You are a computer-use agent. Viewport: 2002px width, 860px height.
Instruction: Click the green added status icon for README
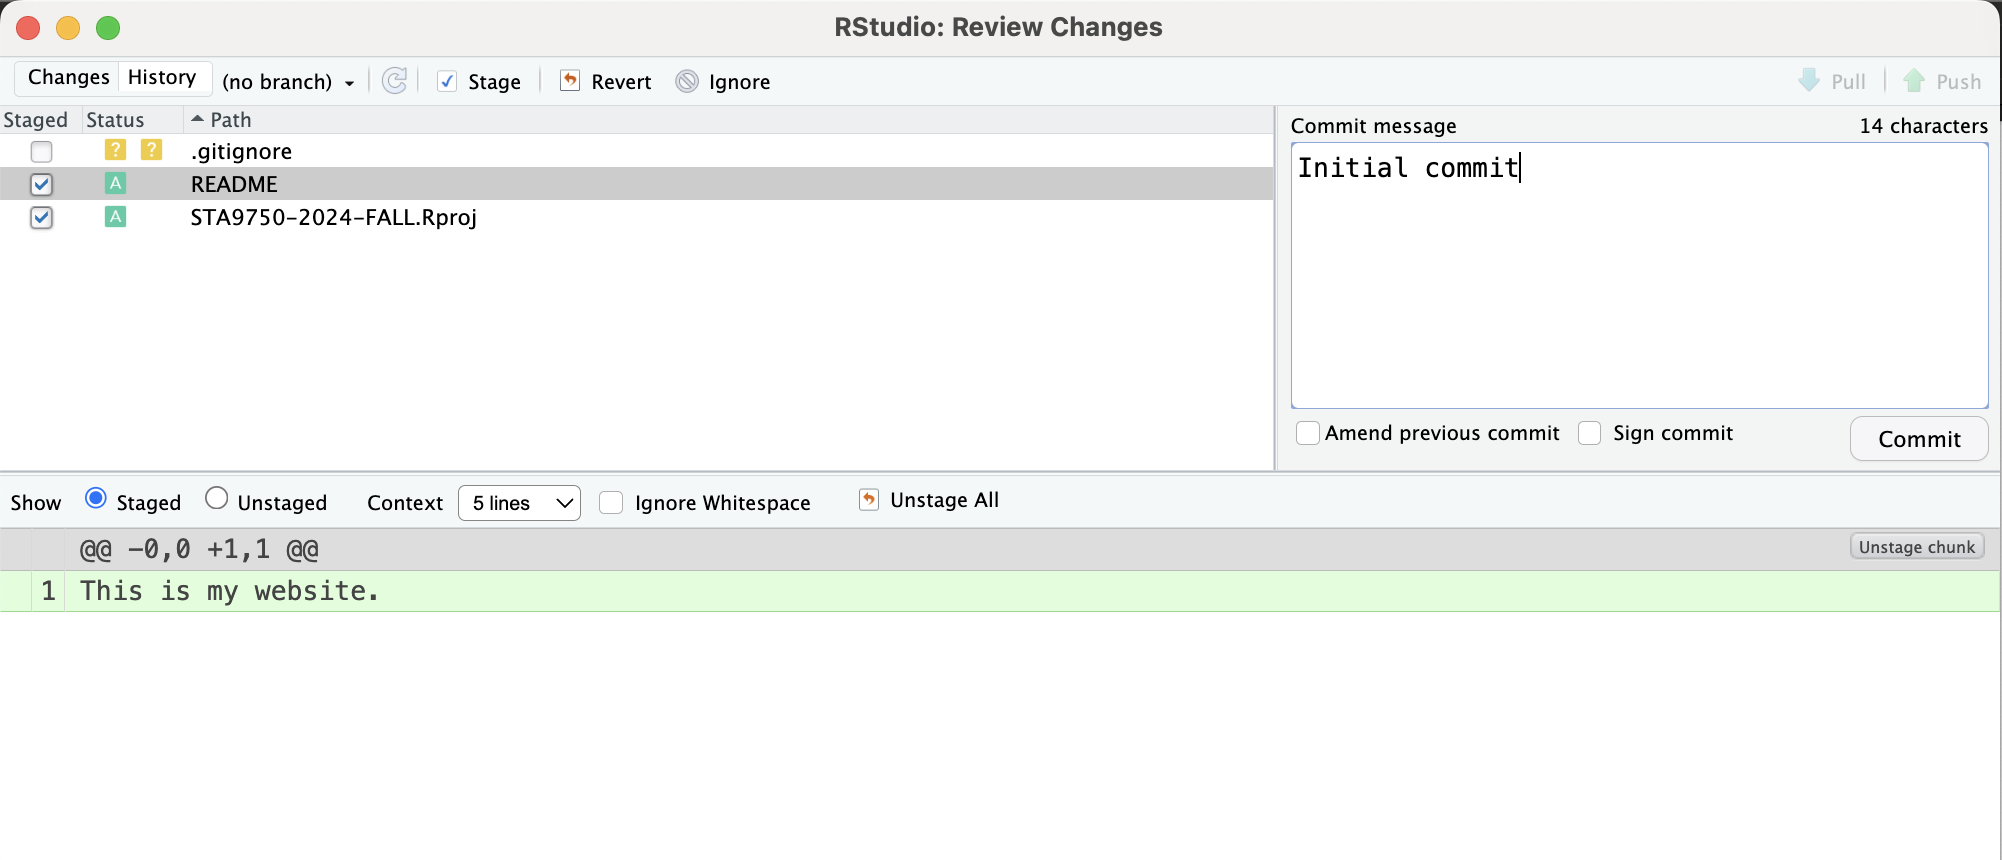tap(116, 184)
